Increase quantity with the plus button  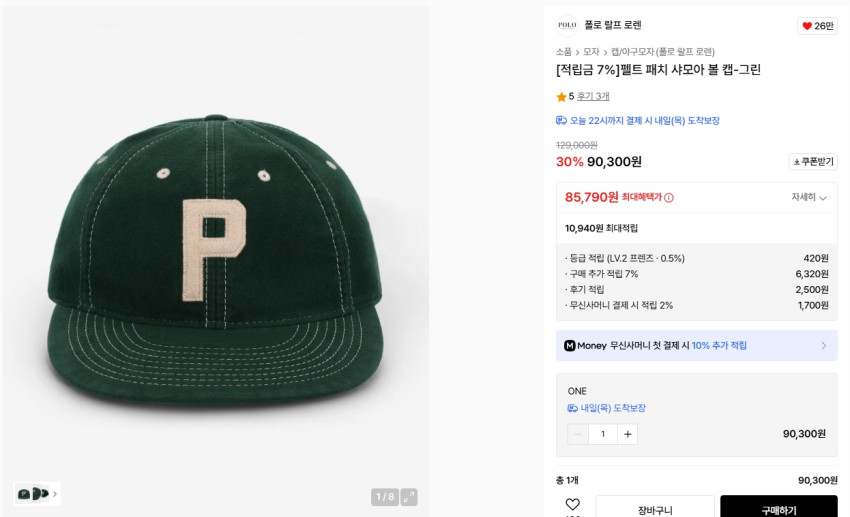tap(627, 434)
